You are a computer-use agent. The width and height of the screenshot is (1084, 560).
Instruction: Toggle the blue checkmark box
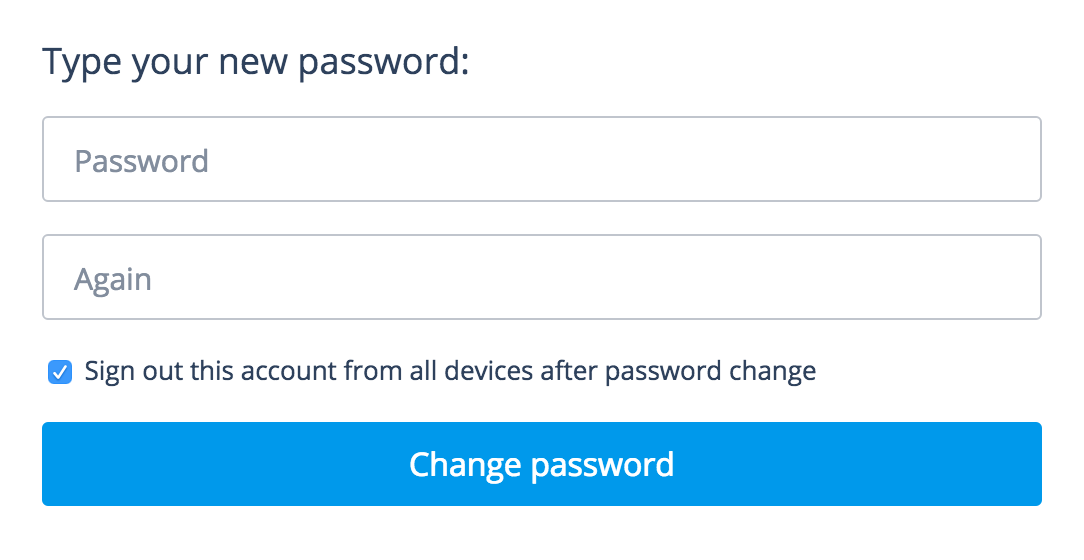pos(61,373)
